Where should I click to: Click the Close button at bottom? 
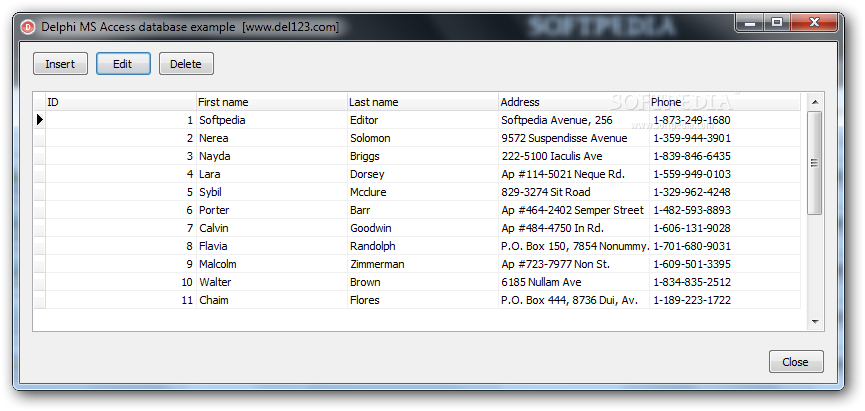coord(795,362)
